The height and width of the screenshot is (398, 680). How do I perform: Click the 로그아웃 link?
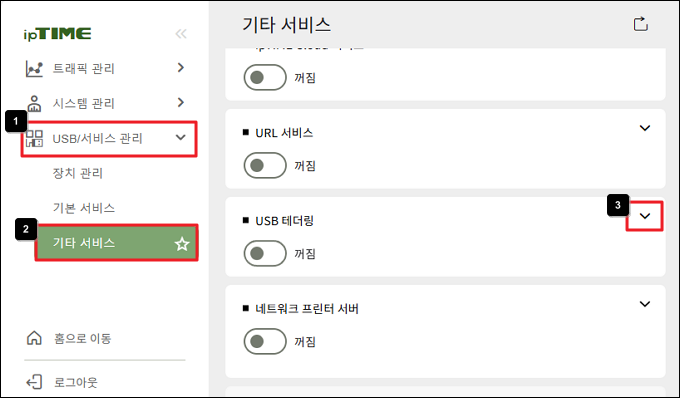[75, 382]
